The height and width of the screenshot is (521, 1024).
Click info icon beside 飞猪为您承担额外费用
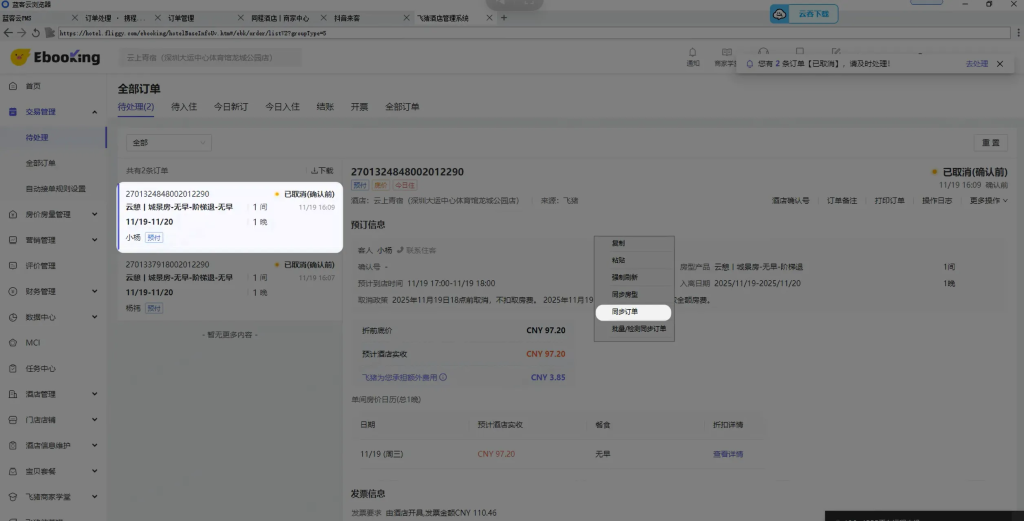[x=443, y=378]
